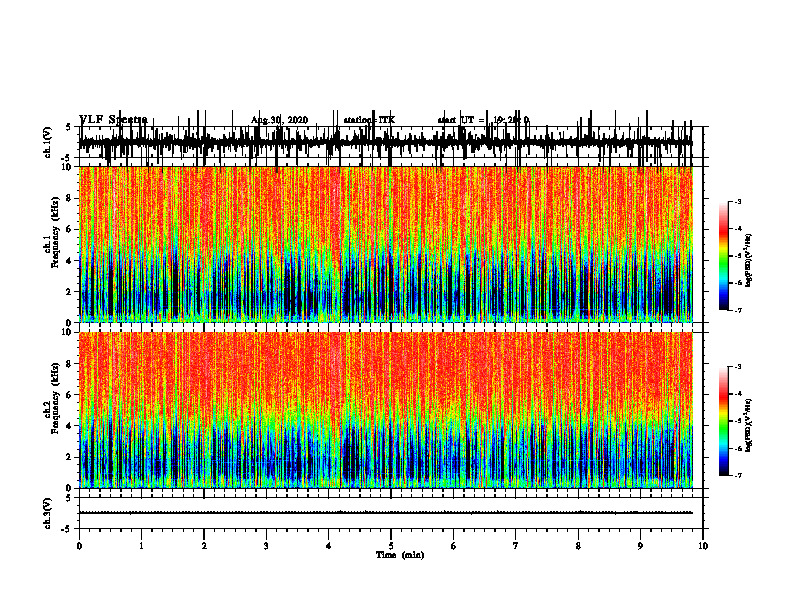Click the "-7" tick on ch.1 colorbar

click(738, 310)
